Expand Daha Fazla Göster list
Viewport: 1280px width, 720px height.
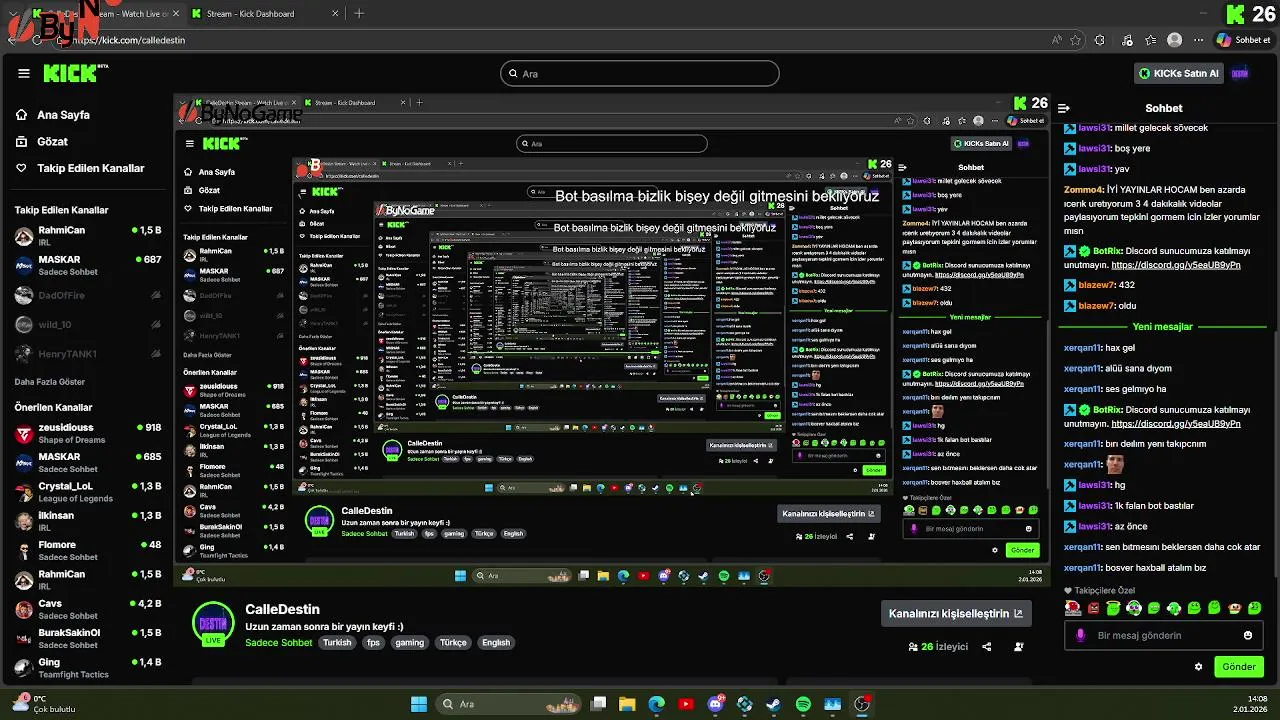click(x=50, y=382)
